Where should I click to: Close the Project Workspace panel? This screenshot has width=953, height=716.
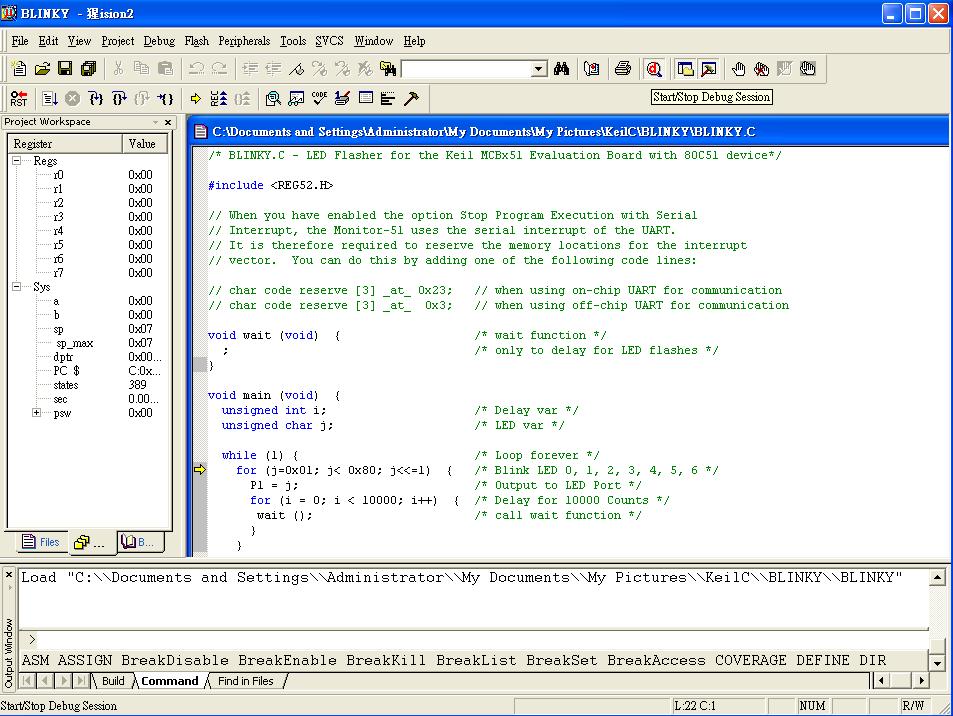(168, 122)
